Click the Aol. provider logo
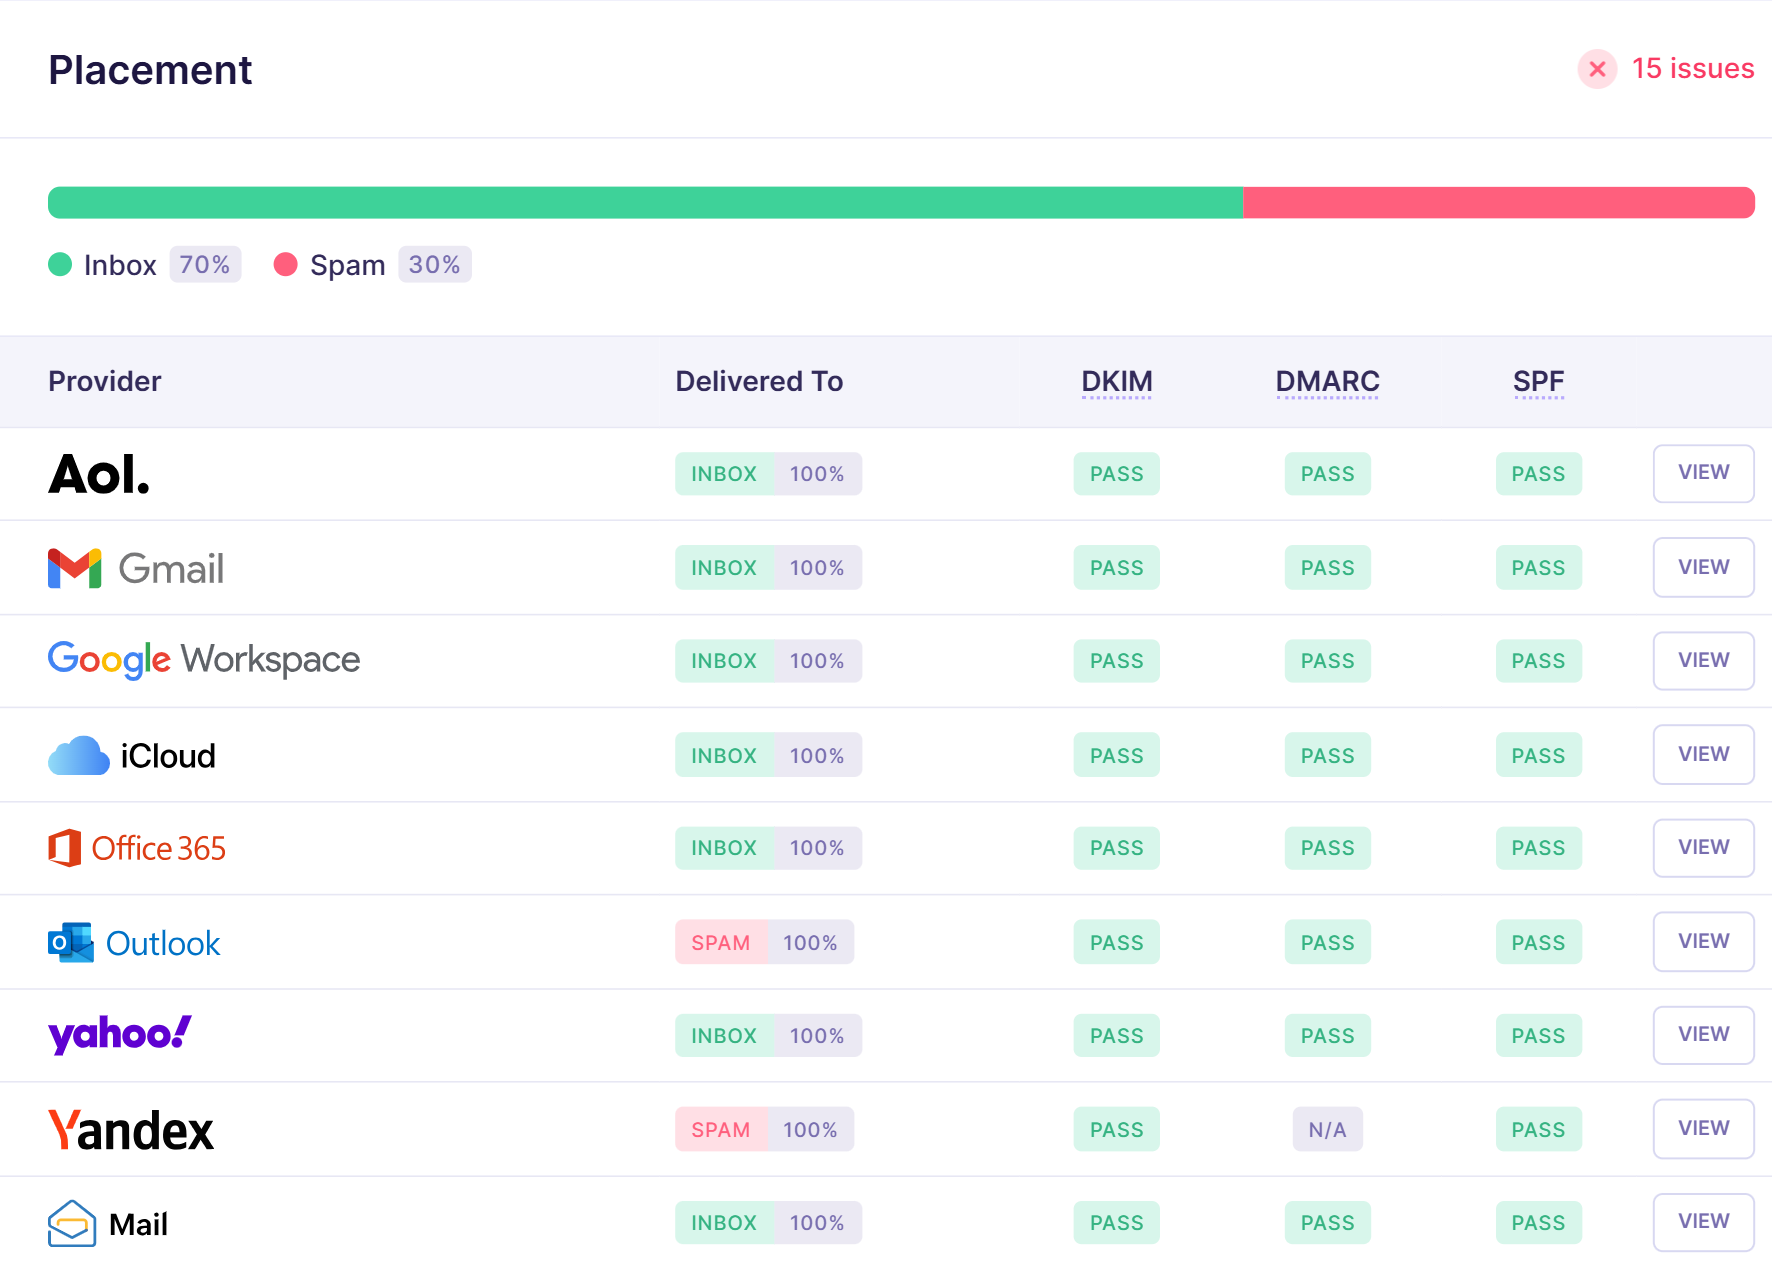This screenshot has height=1268, width=1772. pos(99,474)
